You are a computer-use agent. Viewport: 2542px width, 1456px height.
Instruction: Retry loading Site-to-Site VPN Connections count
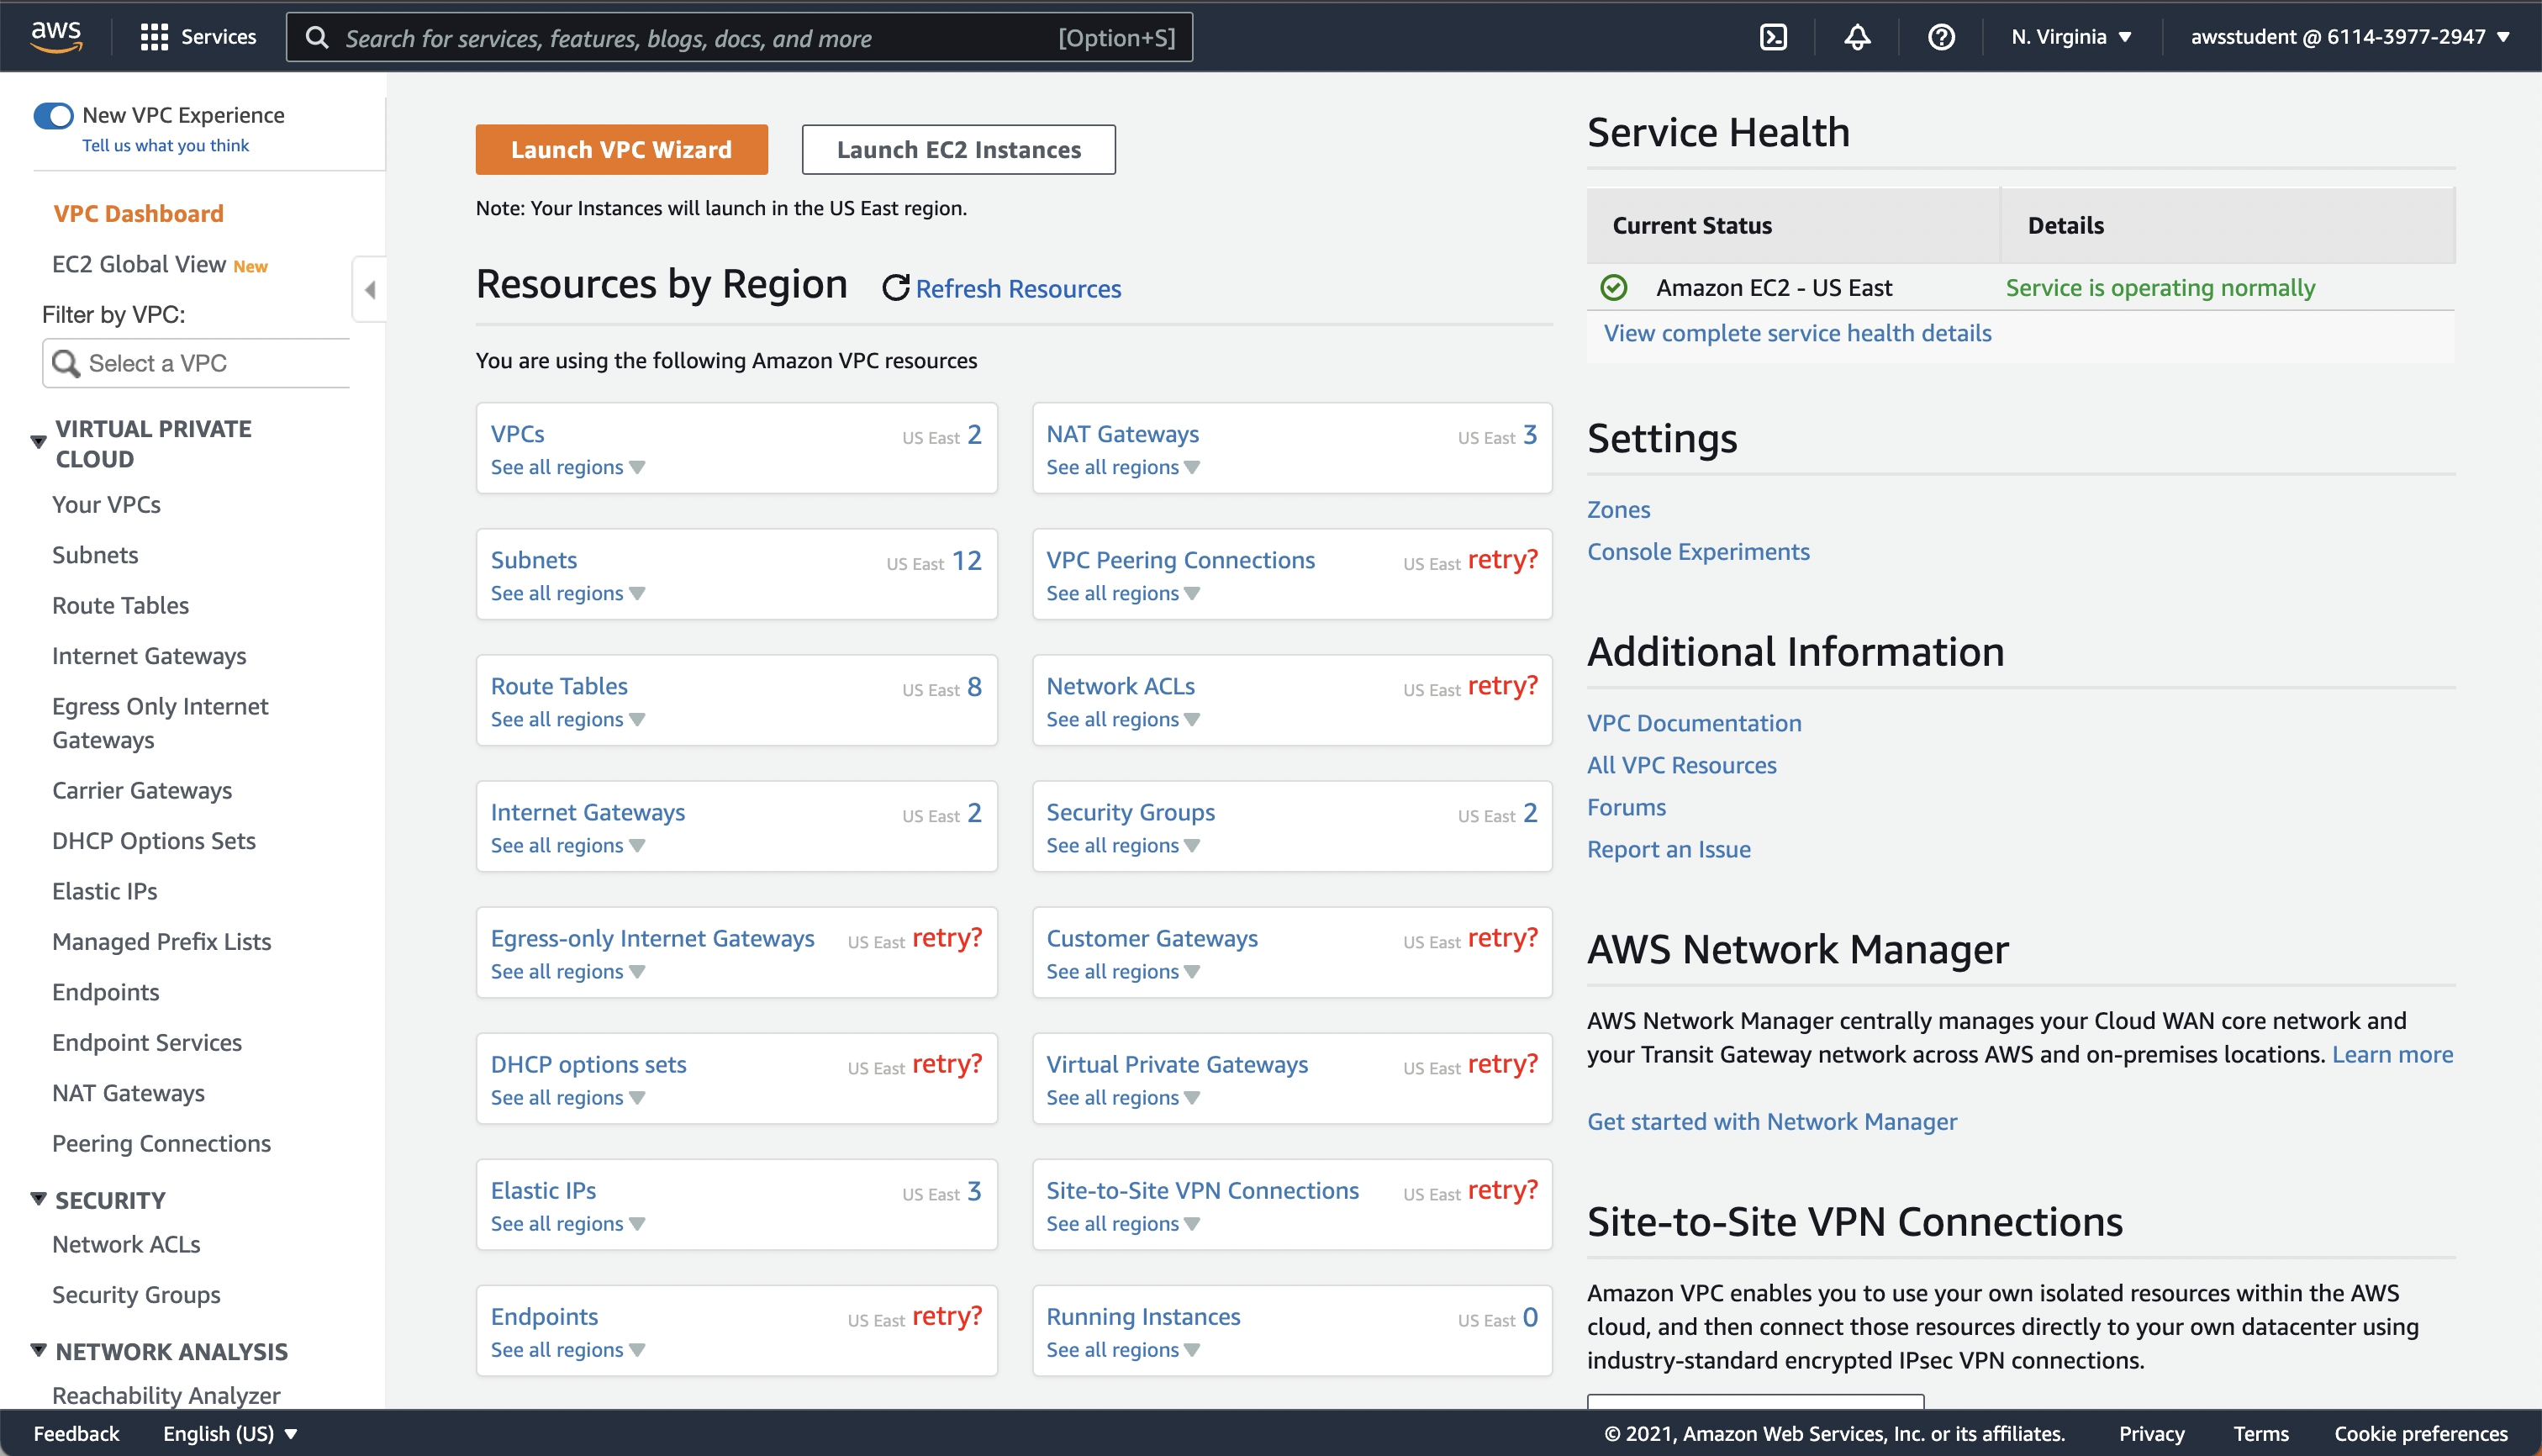pyautogui.click(x=1502, y=1189)
